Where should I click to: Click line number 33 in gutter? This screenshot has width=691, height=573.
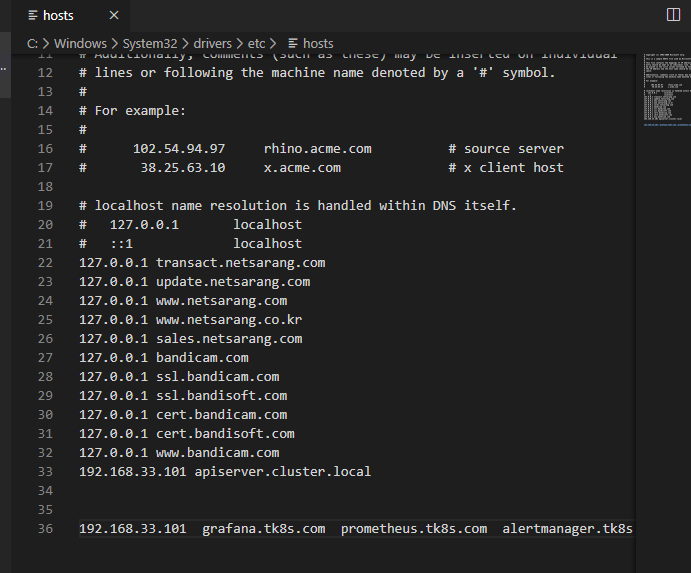(x=45, y=472)
